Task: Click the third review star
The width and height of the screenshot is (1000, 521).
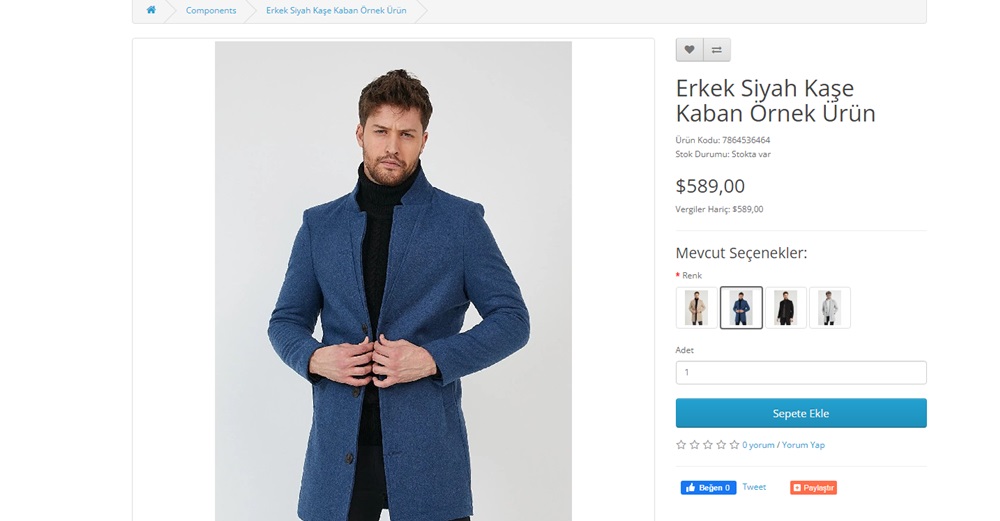Action: point(708,445)
